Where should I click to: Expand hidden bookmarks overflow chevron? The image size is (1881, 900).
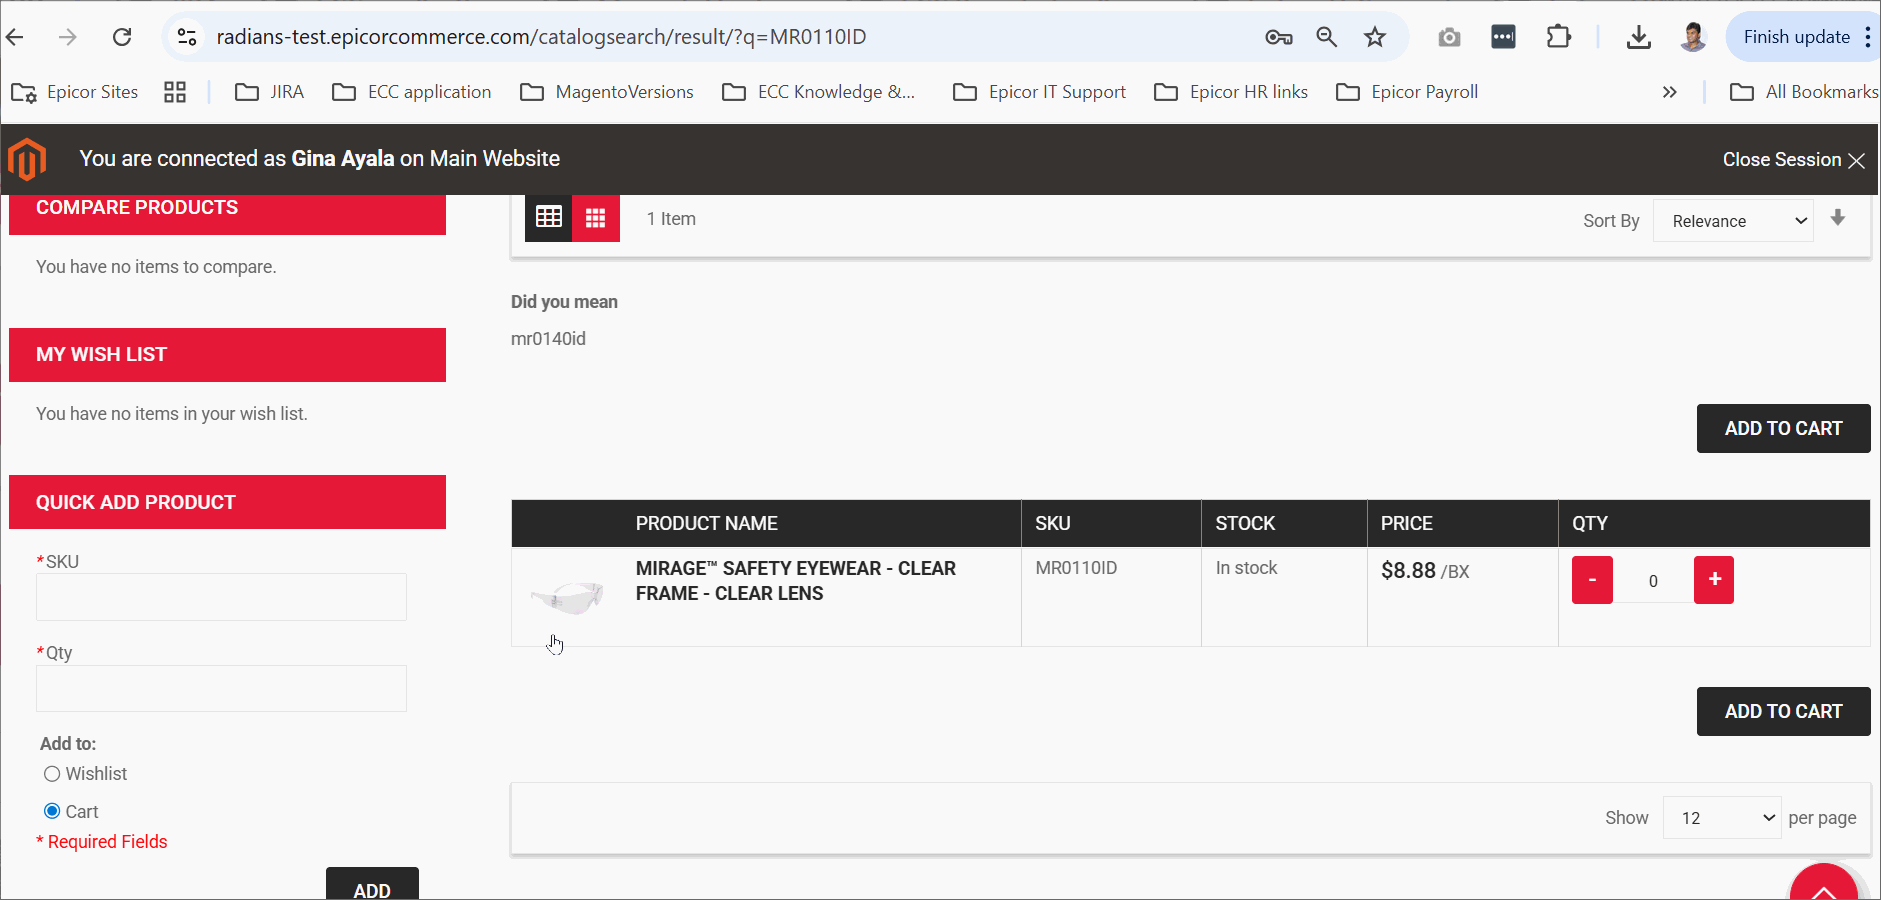1669,92
